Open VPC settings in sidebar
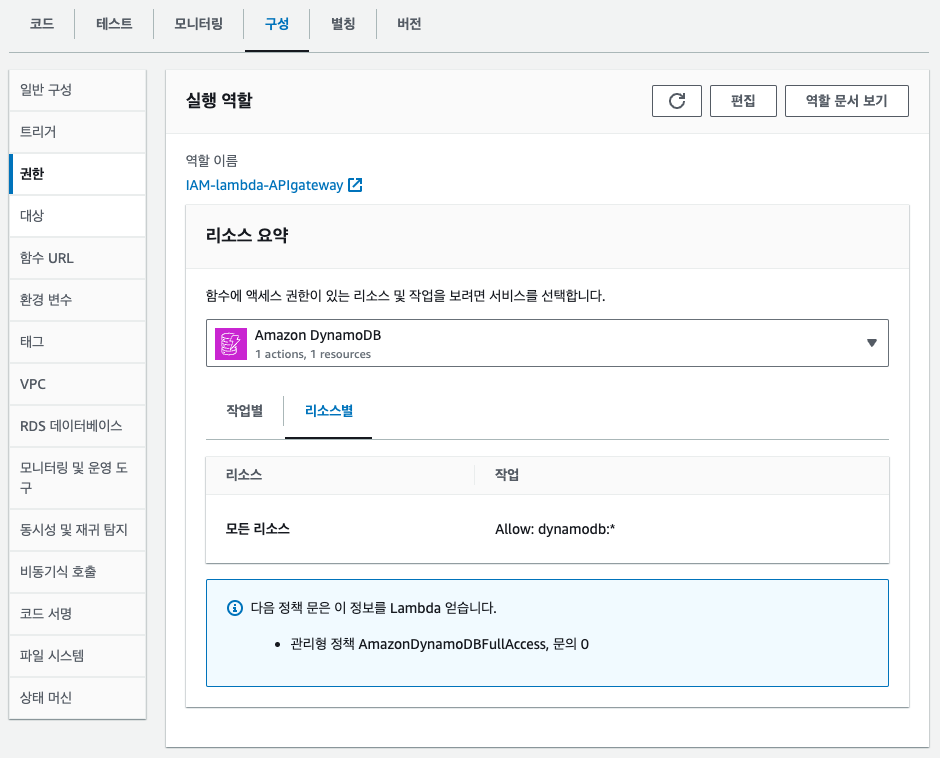940x758 pixels. (x=77, y=384)
